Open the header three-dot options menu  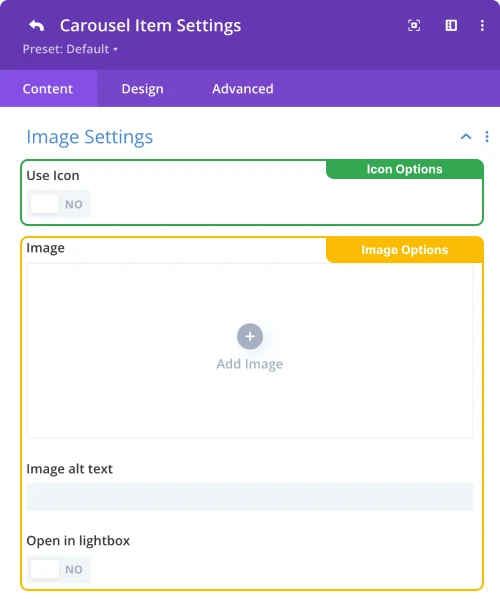(482, 26)
